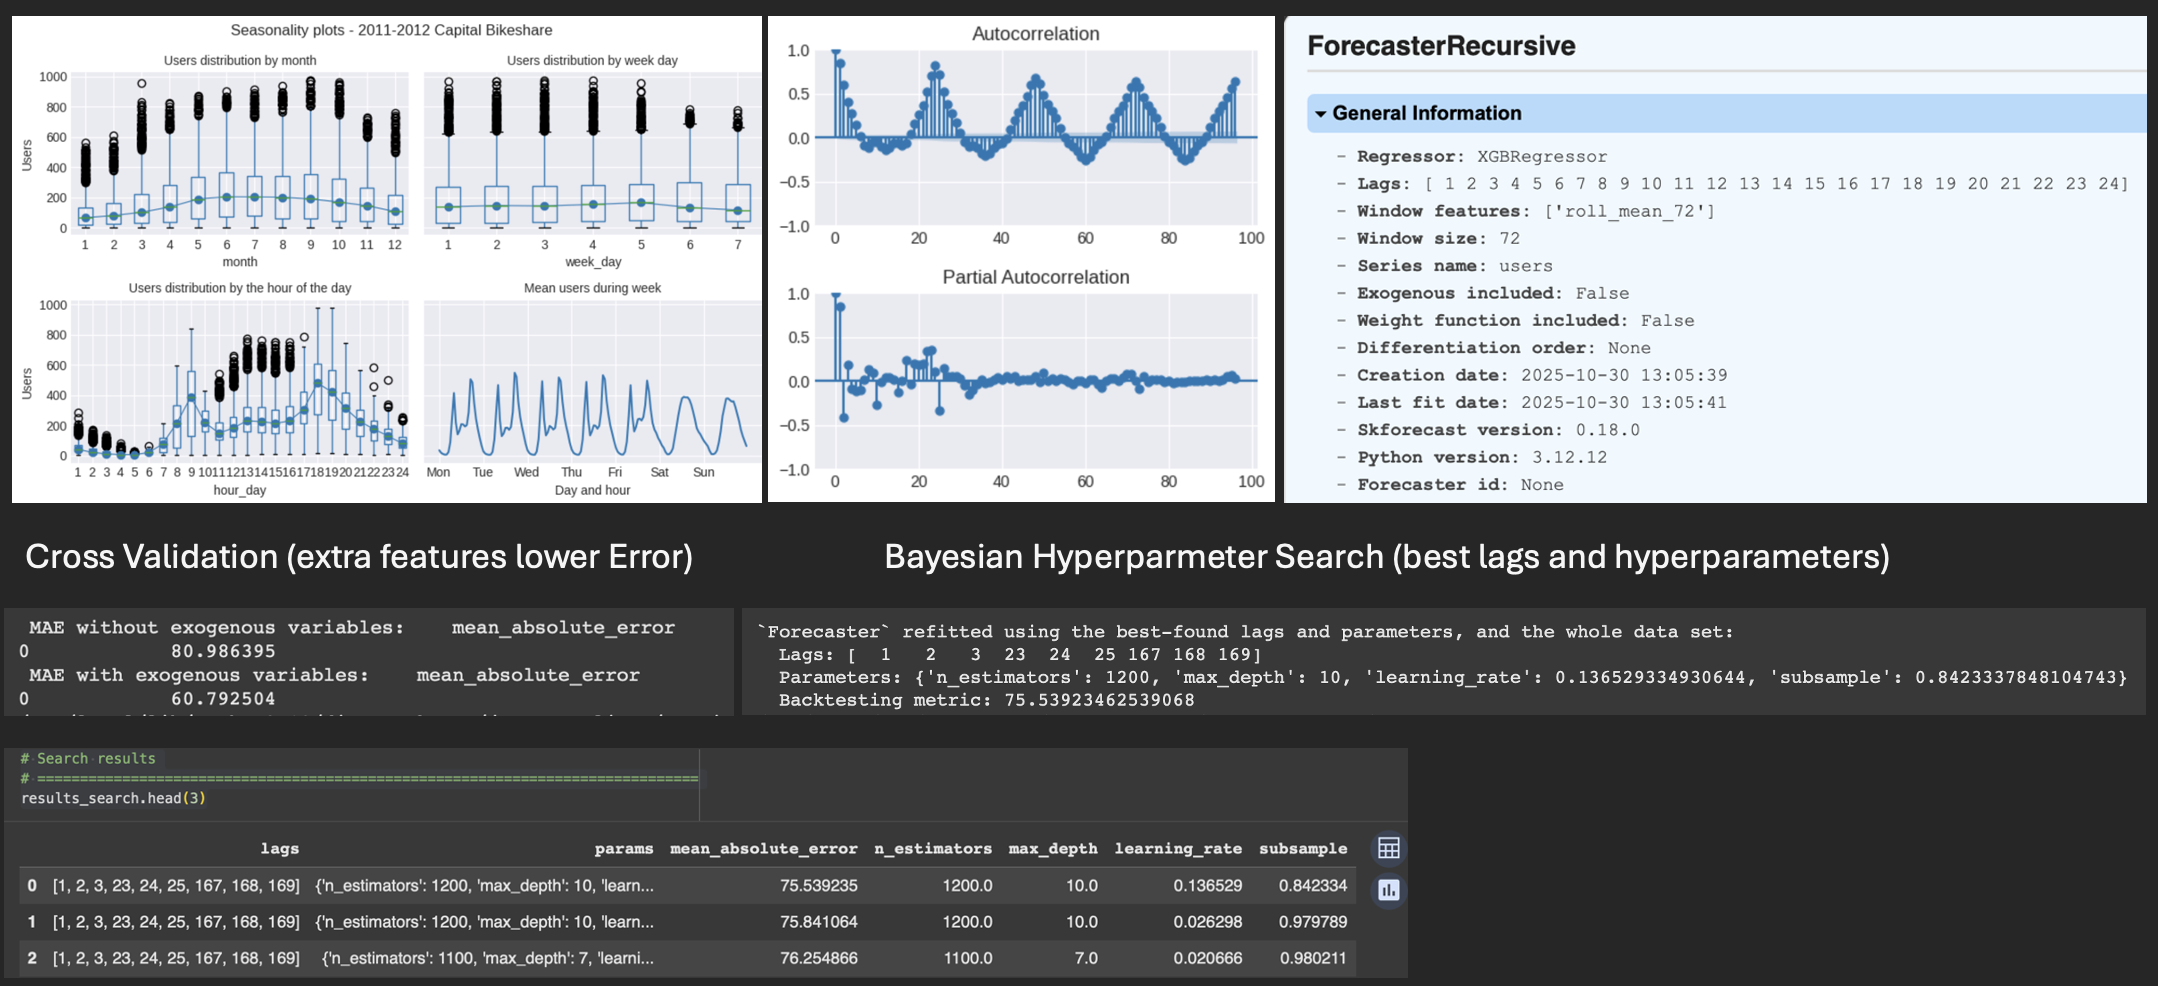Click the results_search.head(3) code line
This screenshot has width=2158, height=986.
tap(113, 798)
